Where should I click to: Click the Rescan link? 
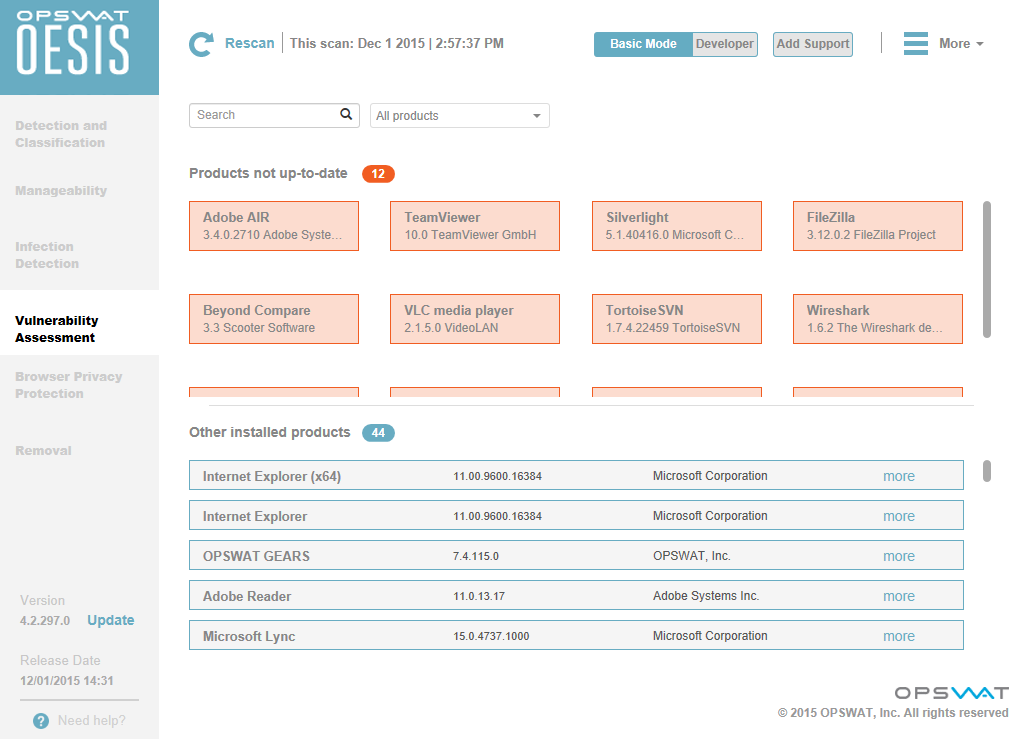coord(249,43)
